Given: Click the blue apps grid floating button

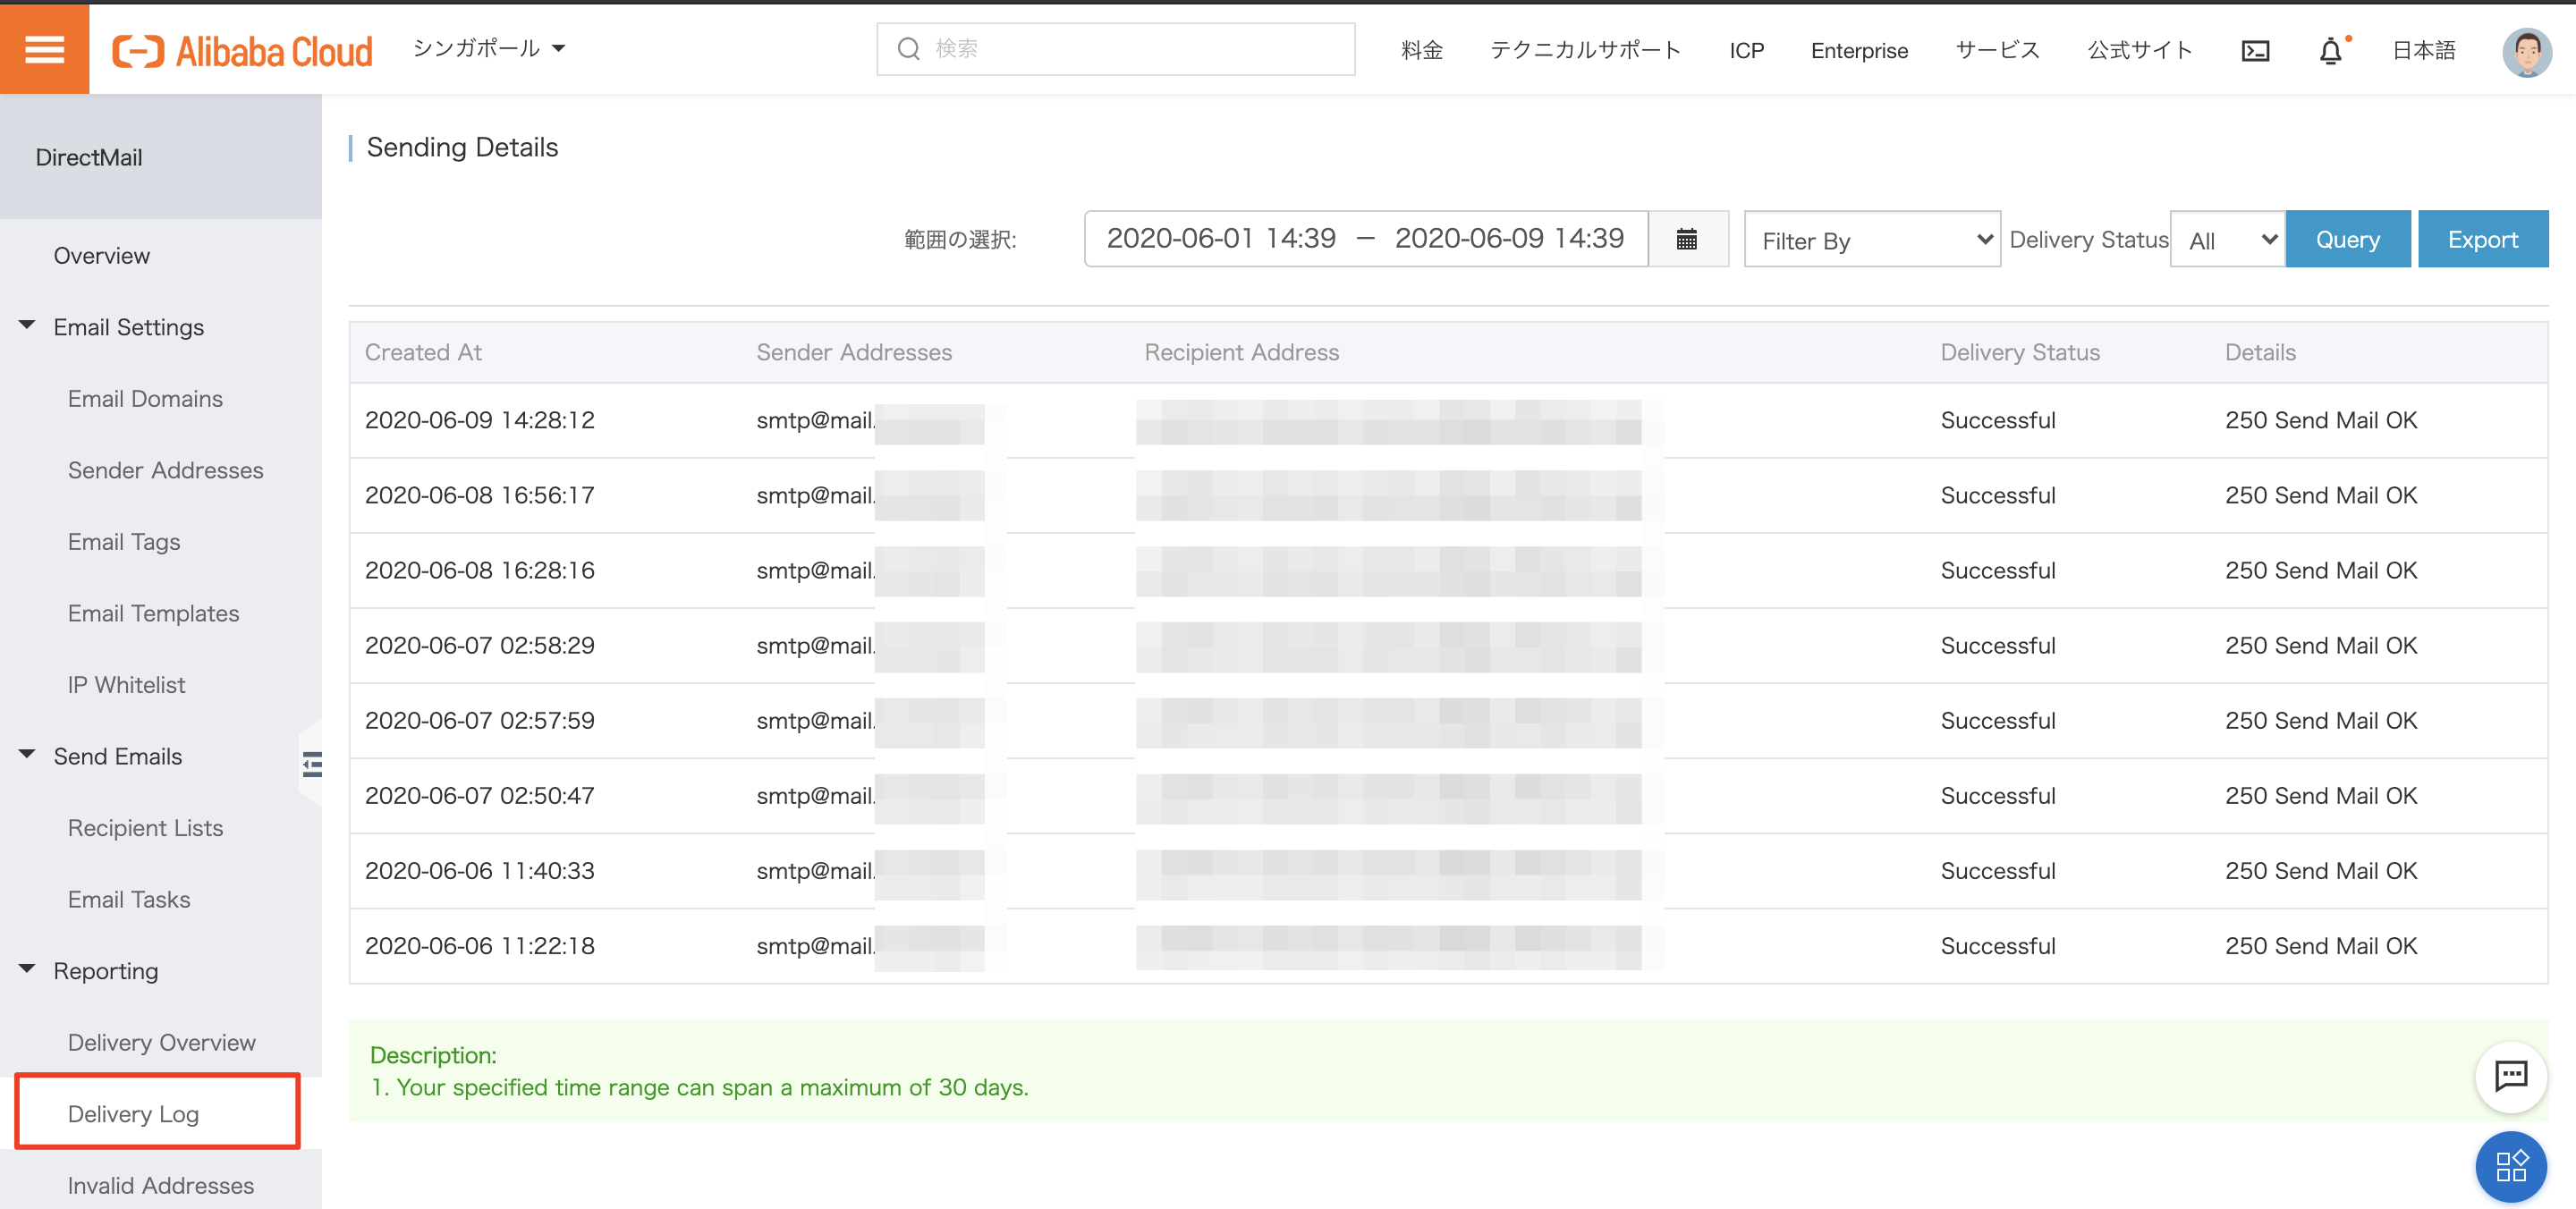Looking at the screenshot, I should (2510, 1166).
